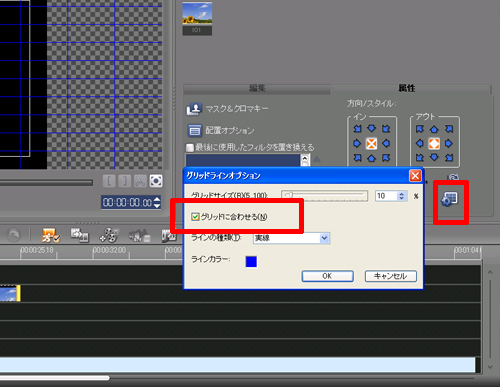Image resolution: width=500 pixels, height=387 pixels.
Task: Select In direction: enter from right
Action: (x=386, y=143)
